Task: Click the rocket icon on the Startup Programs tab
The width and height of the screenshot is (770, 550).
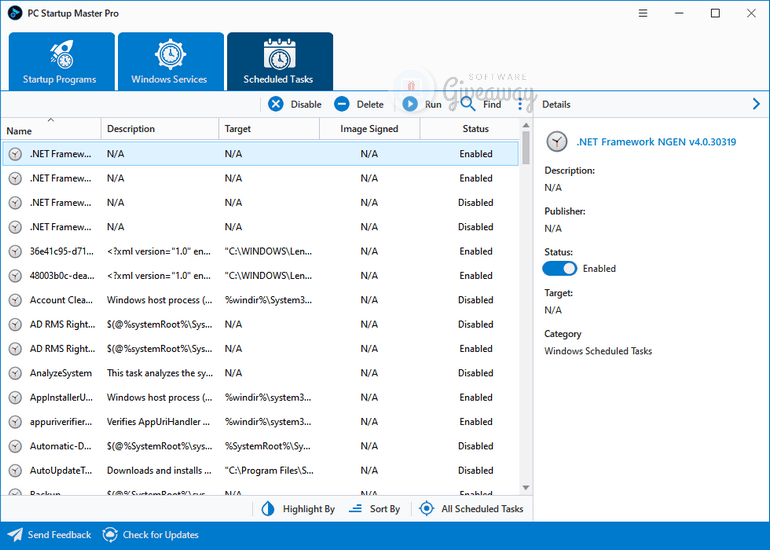Action: pyautogui.click(x=62, y=55)
